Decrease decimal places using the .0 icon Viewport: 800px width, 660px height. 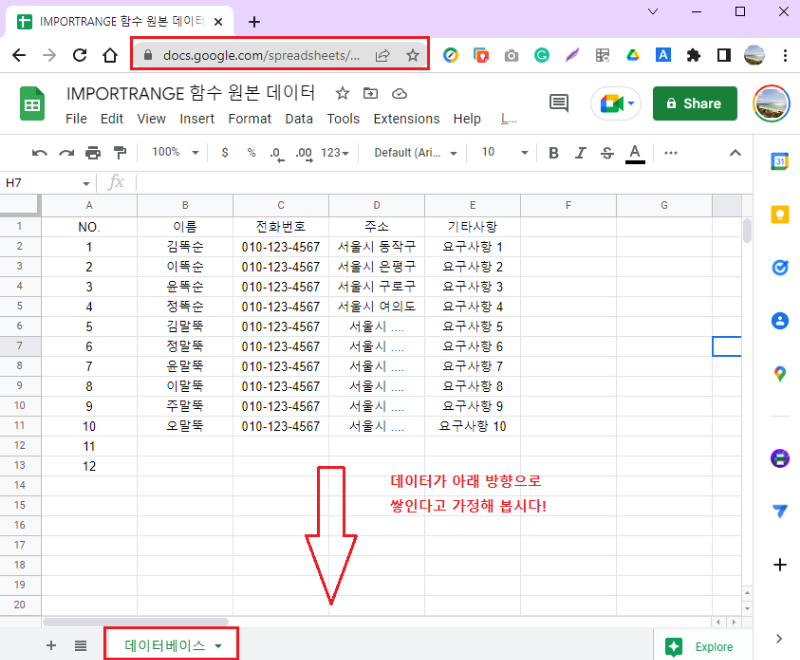click(276, 153)
